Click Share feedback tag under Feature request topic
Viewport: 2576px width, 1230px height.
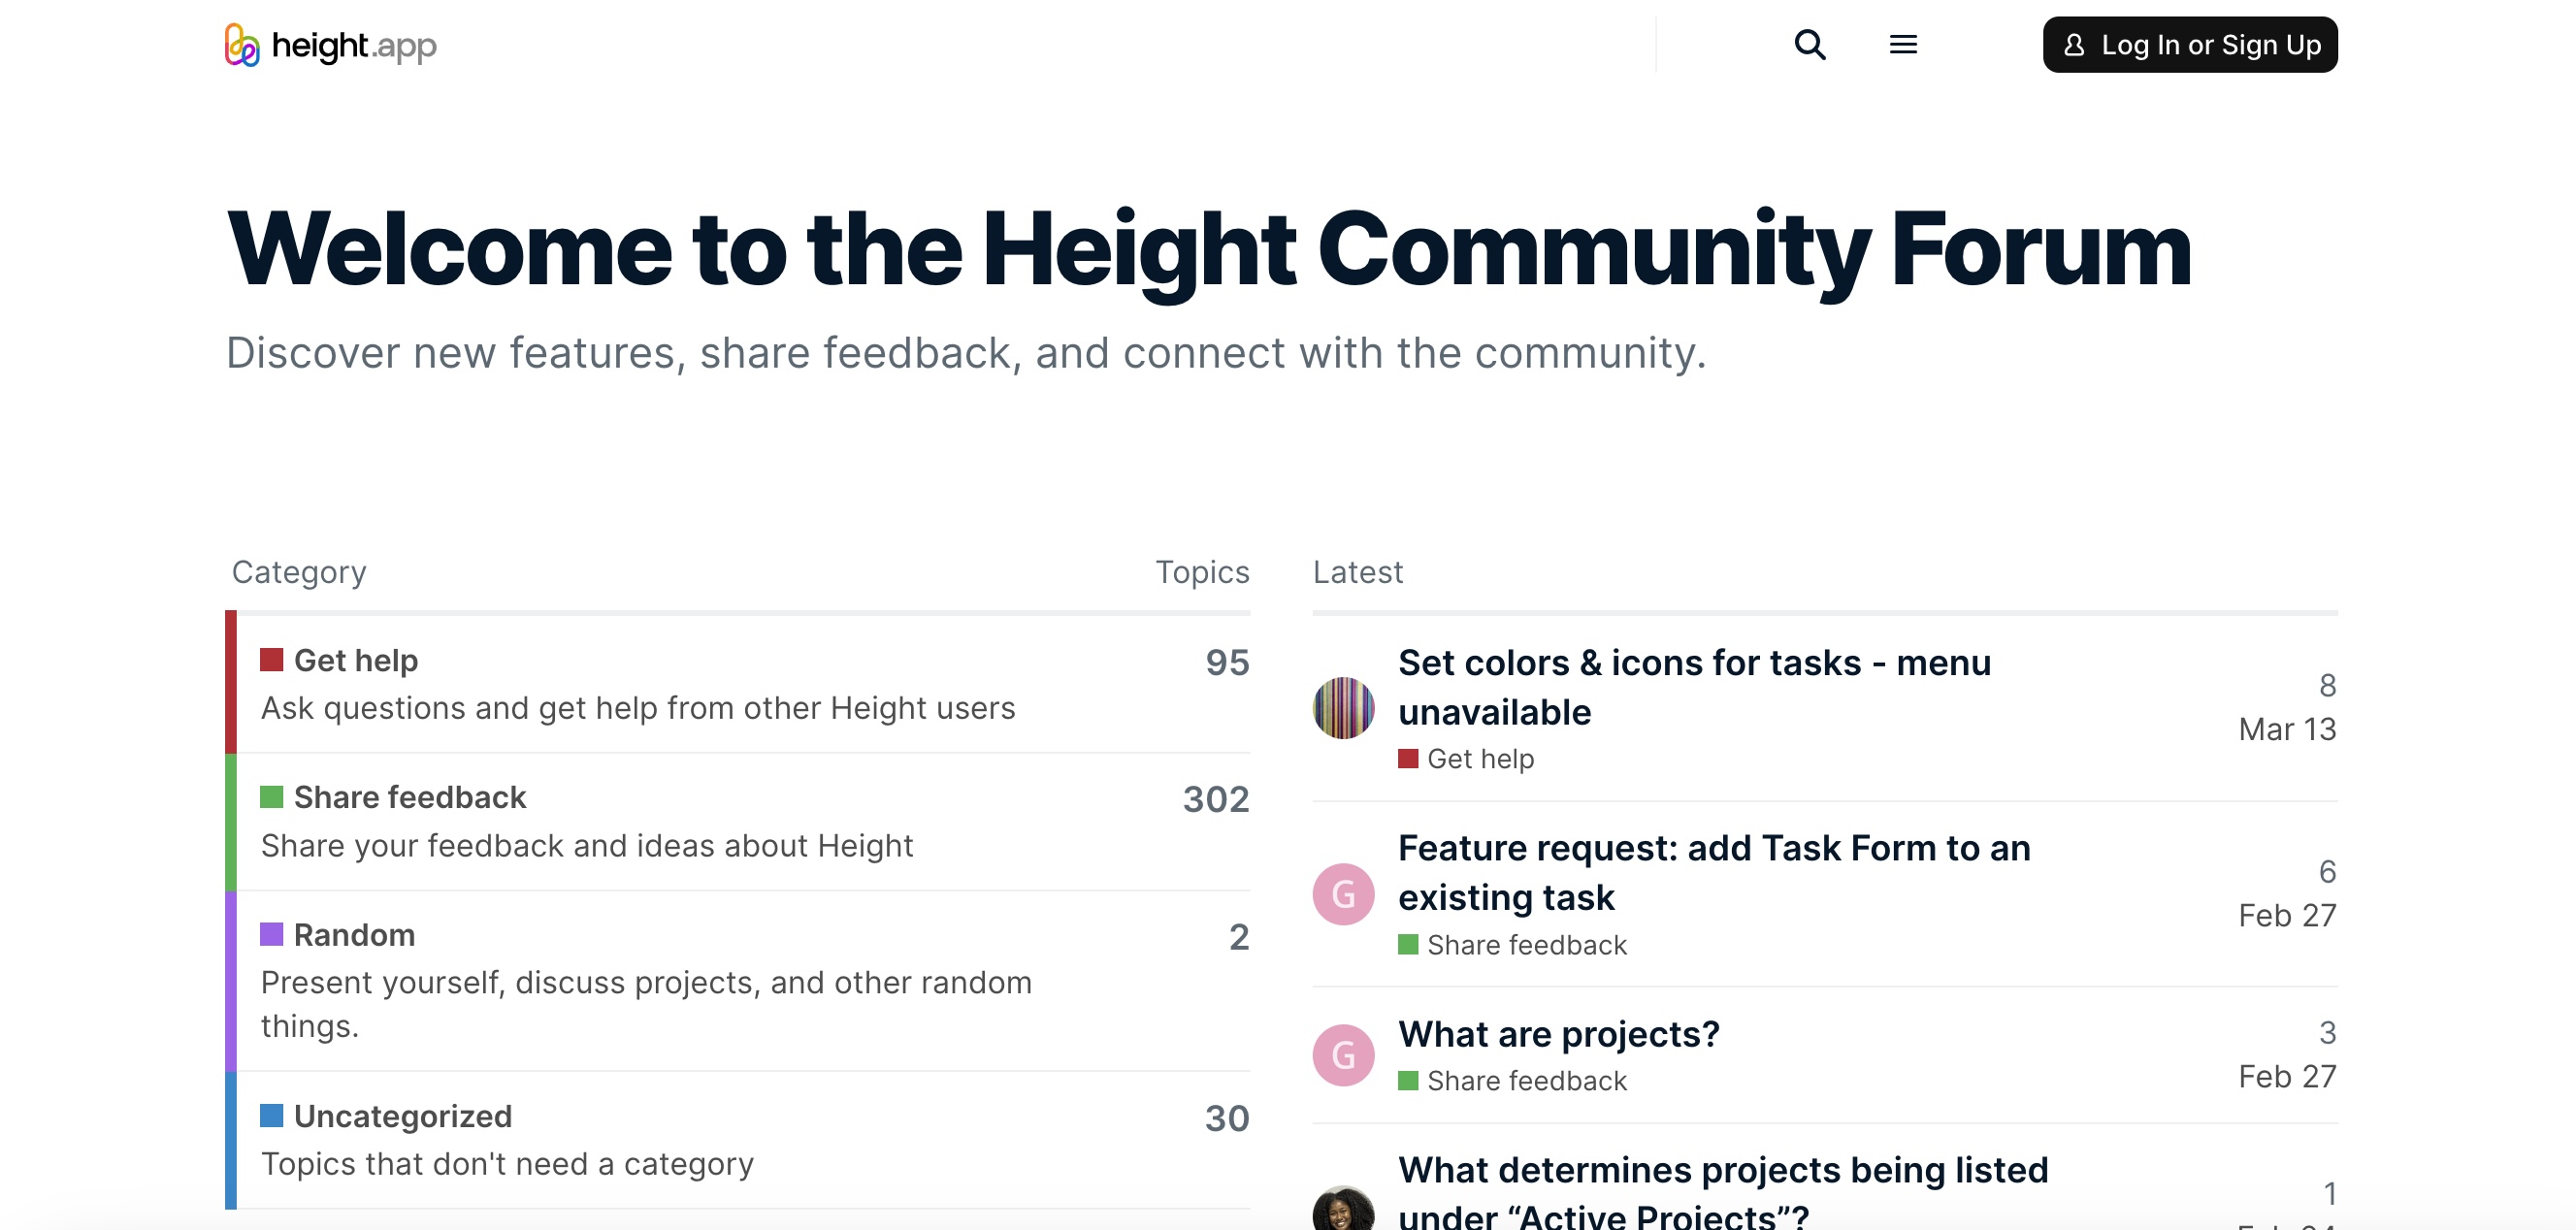1512,945
